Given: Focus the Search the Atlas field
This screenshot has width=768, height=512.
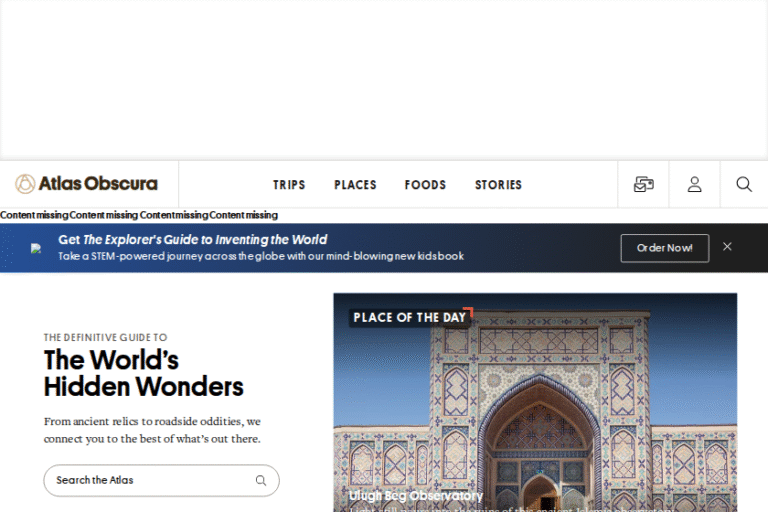Looking at the screenshot, I should tap(150, 480).
